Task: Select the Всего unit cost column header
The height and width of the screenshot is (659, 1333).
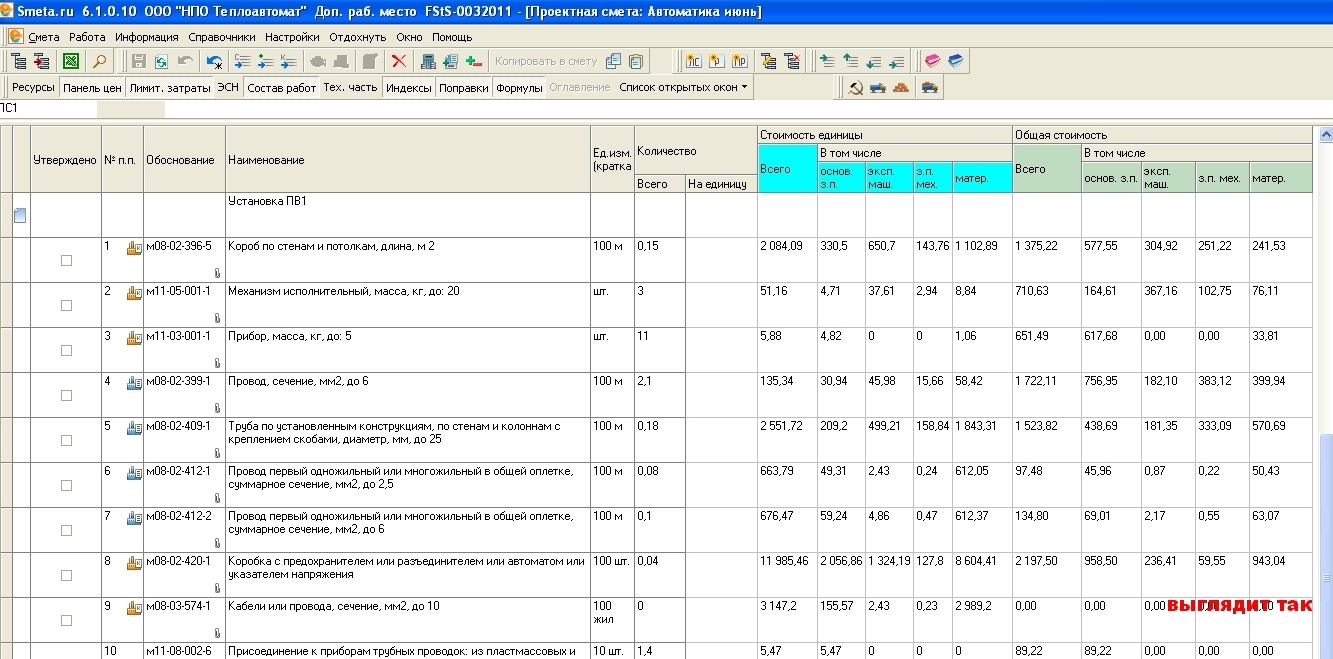Action: pyautogui.click(x=787, y=169)
